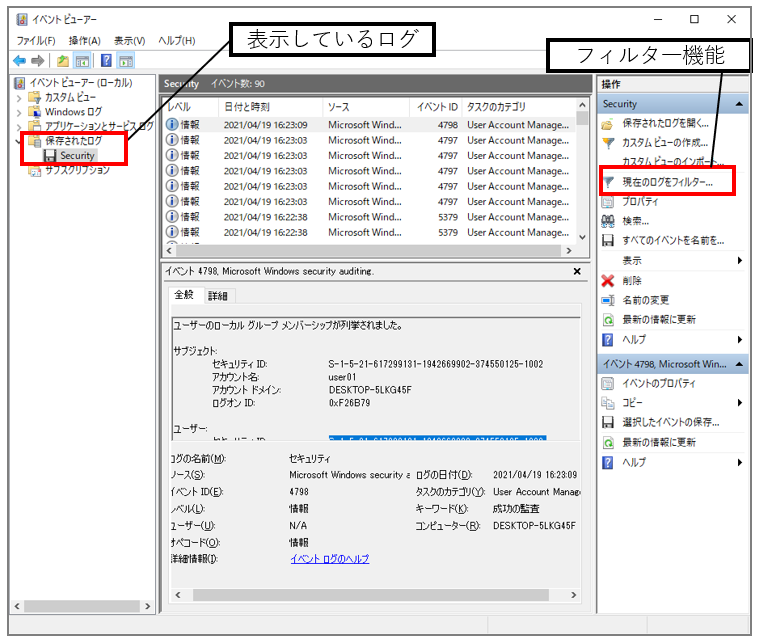Open log Properties (プロパティ) action
Screen dimensions: 759x641
tap(640, 201)
